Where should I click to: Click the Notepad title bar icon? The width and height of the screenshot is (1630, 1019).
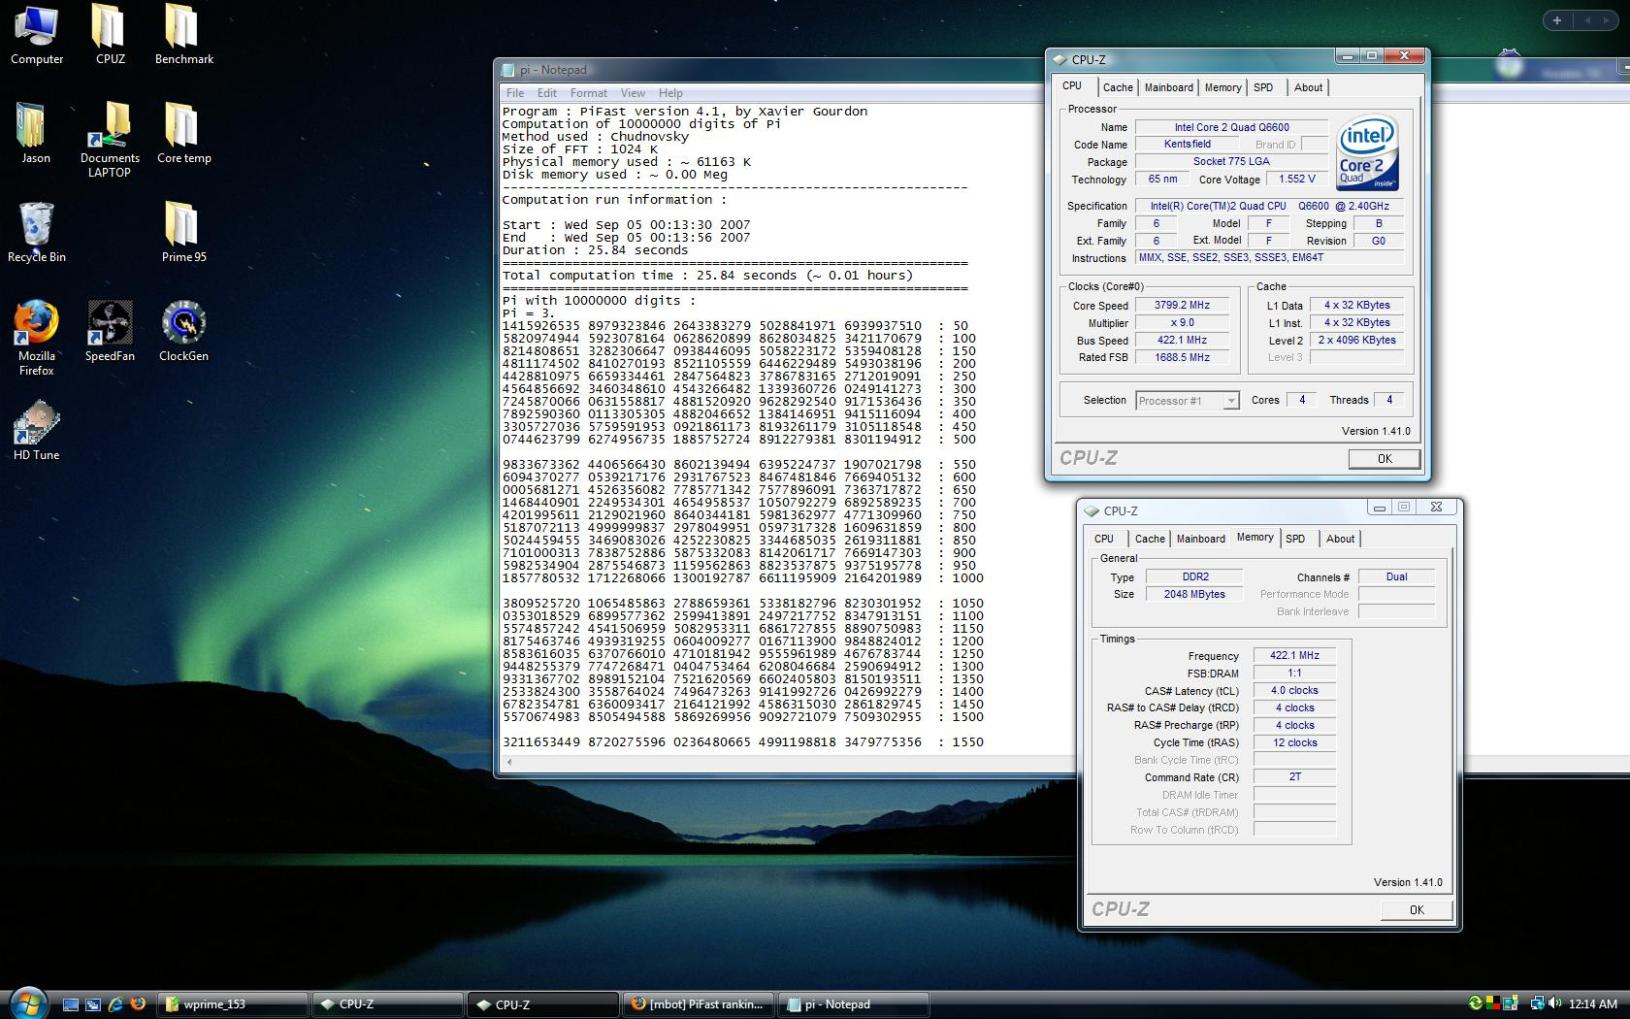[x=508, y=70]
